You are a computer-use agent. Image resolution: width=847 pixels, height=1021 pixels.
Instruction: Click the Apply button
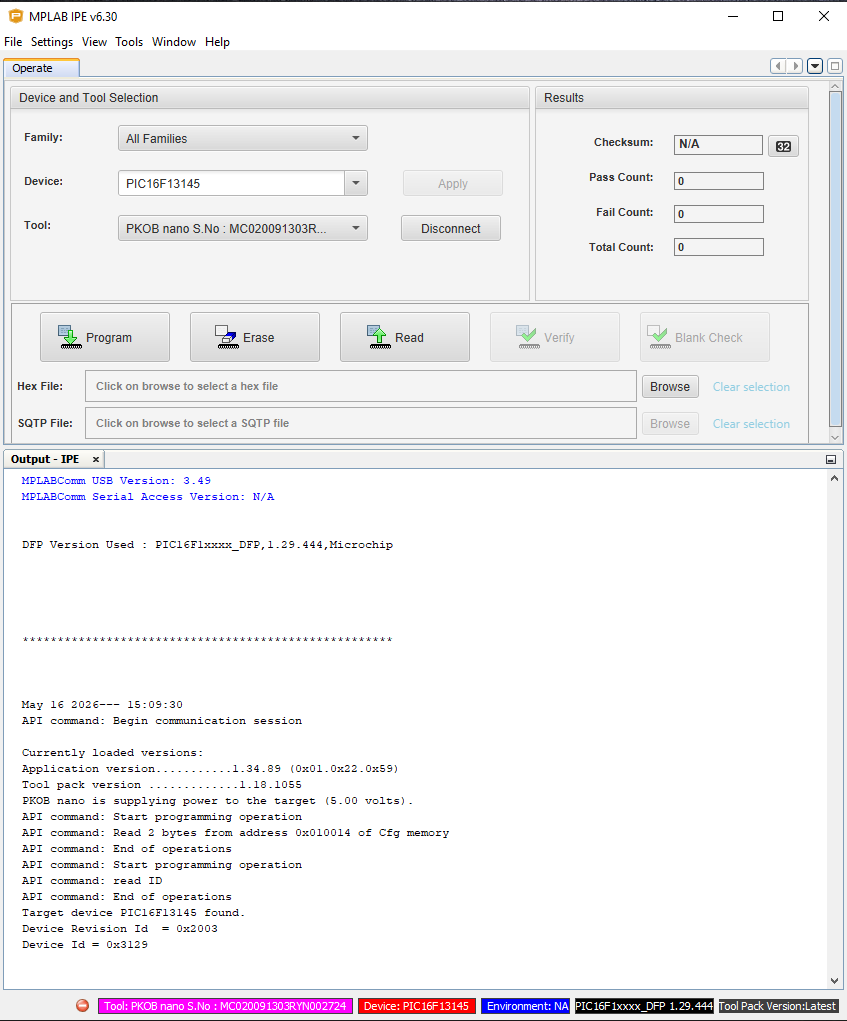pos(452,184)
